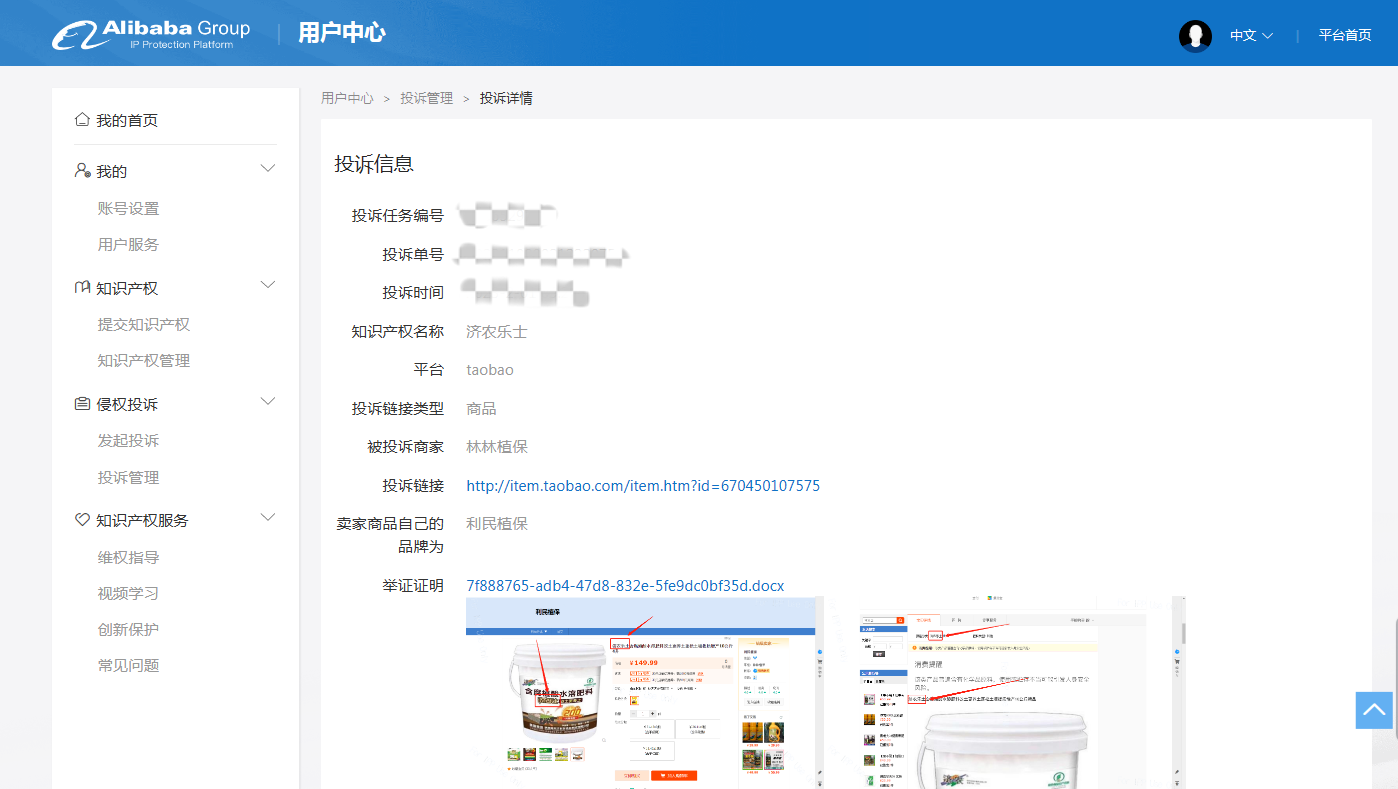
Task: Click the home icon beside 我的首页
Action: point(82,120)
